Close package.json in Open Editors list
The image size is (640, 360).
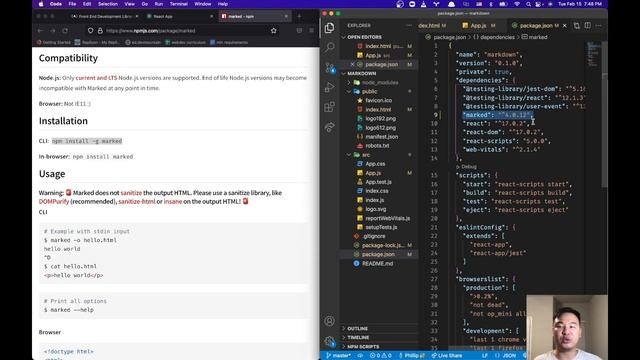point(352,64)
